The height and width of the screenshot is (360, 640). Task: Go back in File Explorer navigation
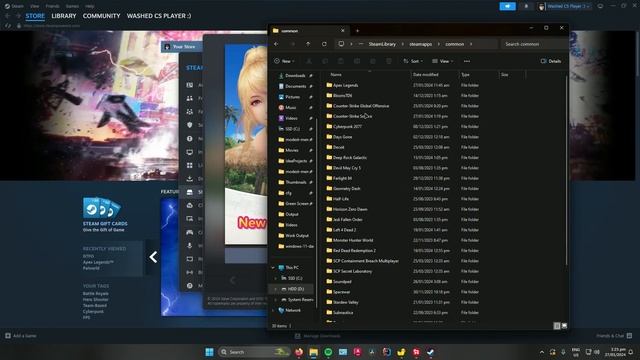point(276,44)
